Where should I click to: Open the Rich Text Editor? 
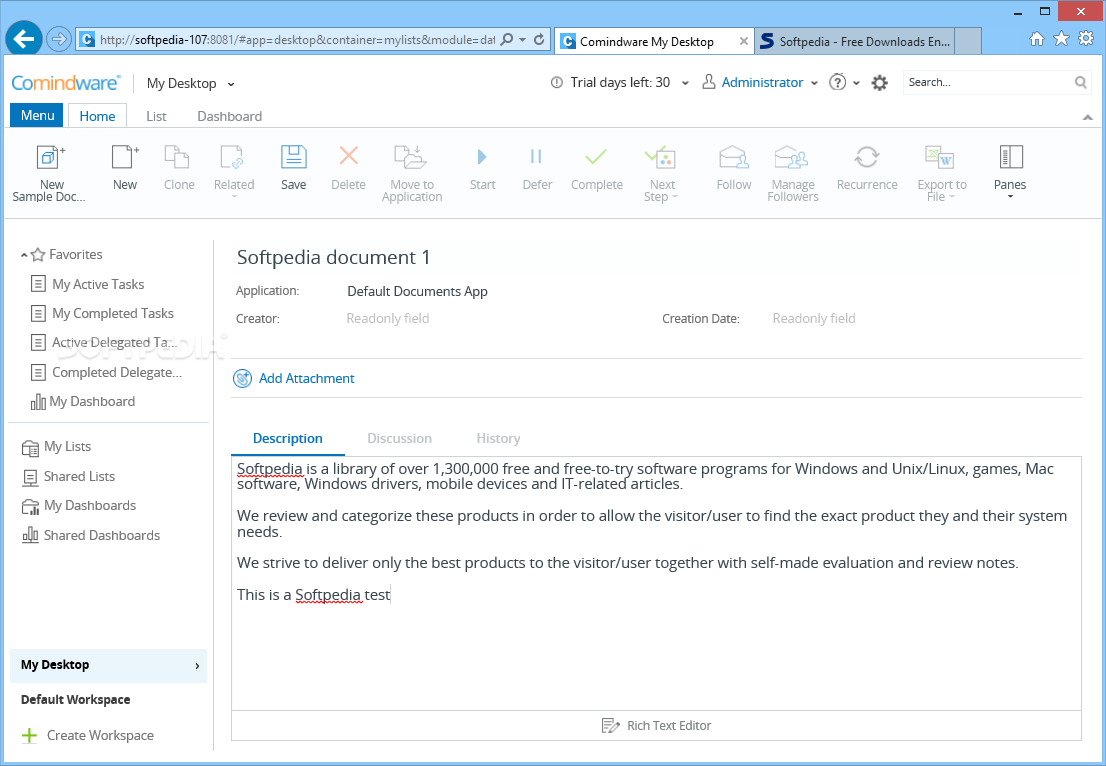click(x=656, y=725)
